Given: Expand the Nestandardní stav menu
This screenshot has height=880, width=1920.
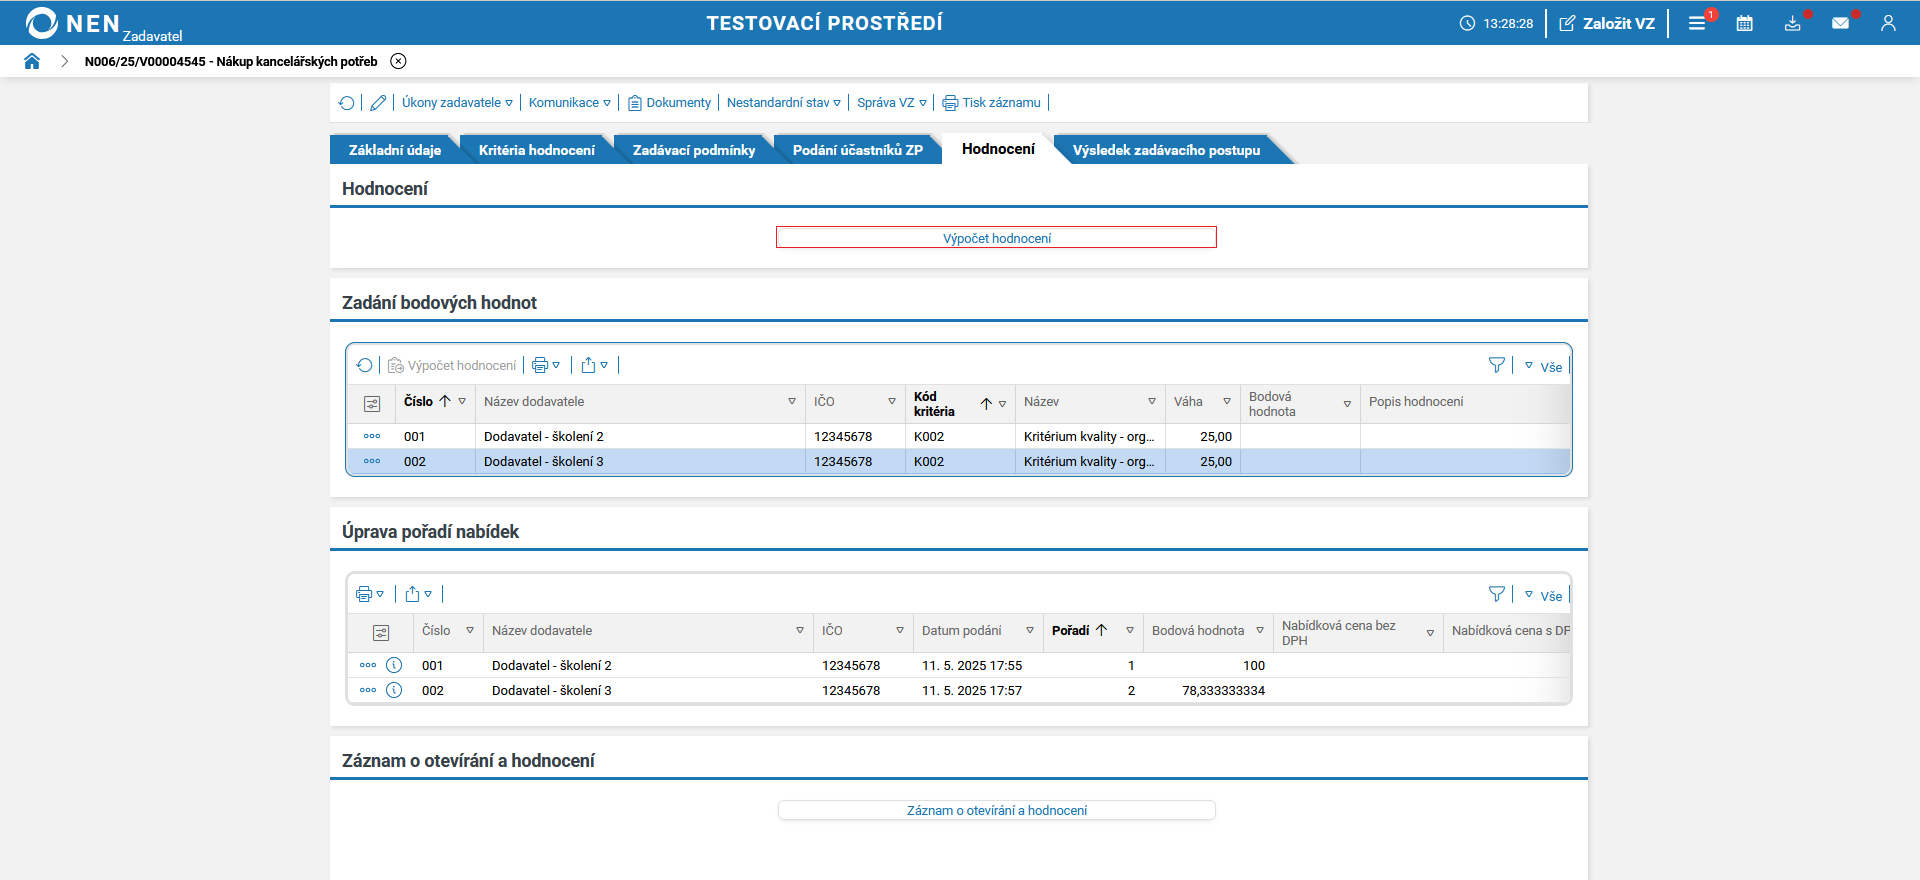Looking at the screenshot, I should click(x=784, y=103).
